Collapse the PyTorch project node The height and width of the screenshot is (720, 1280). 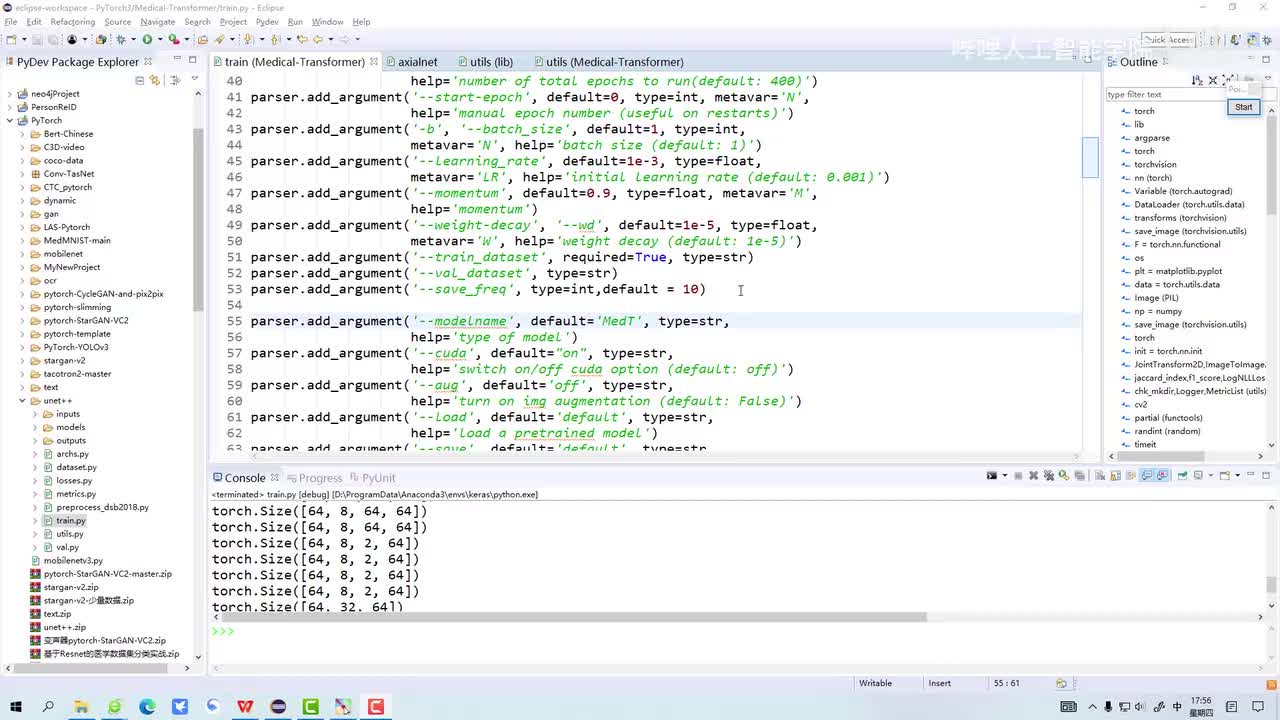click(10, 120)
